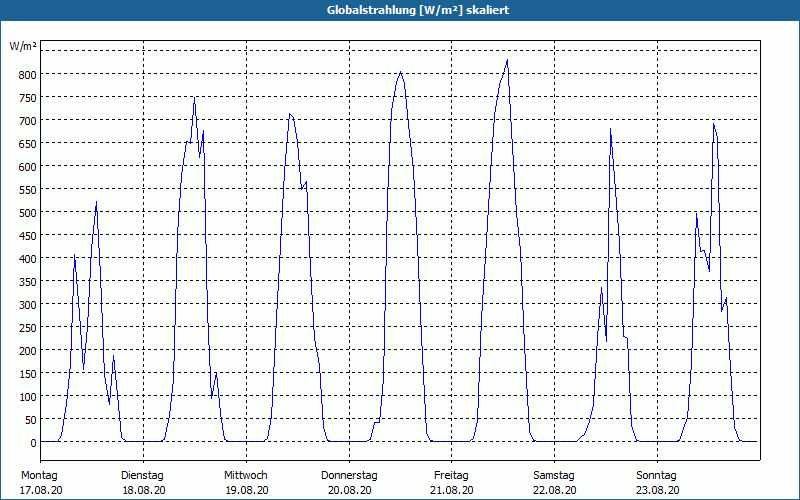The width and height of the screenshot is (800, 500).
Task: Select the date 21.08.20
Action: [452, 490]
